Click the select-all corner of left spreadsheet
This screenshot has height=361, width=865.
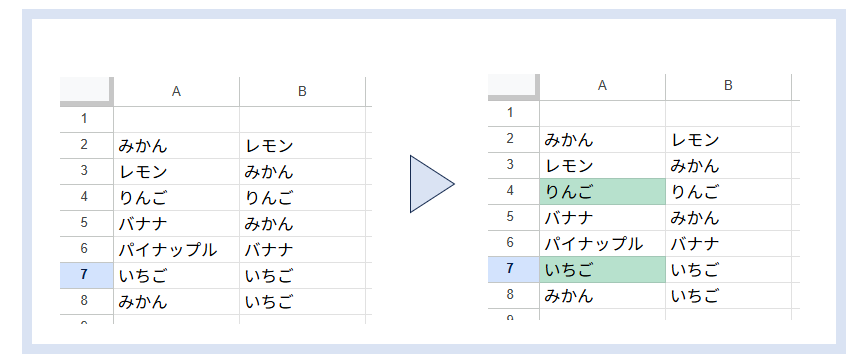pos(86,91)
